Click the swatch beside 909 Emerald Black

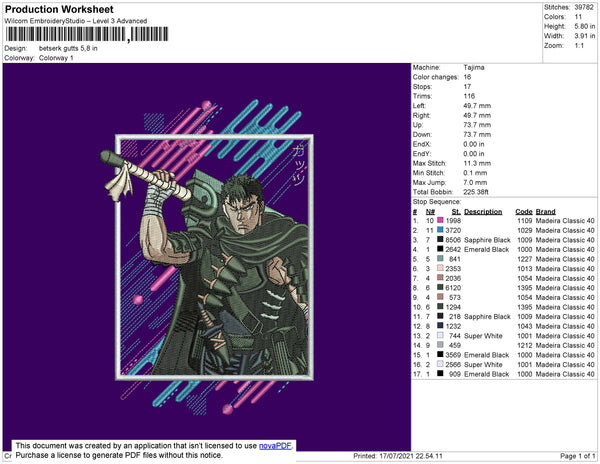pyautogui.click(x=440, y=373)
